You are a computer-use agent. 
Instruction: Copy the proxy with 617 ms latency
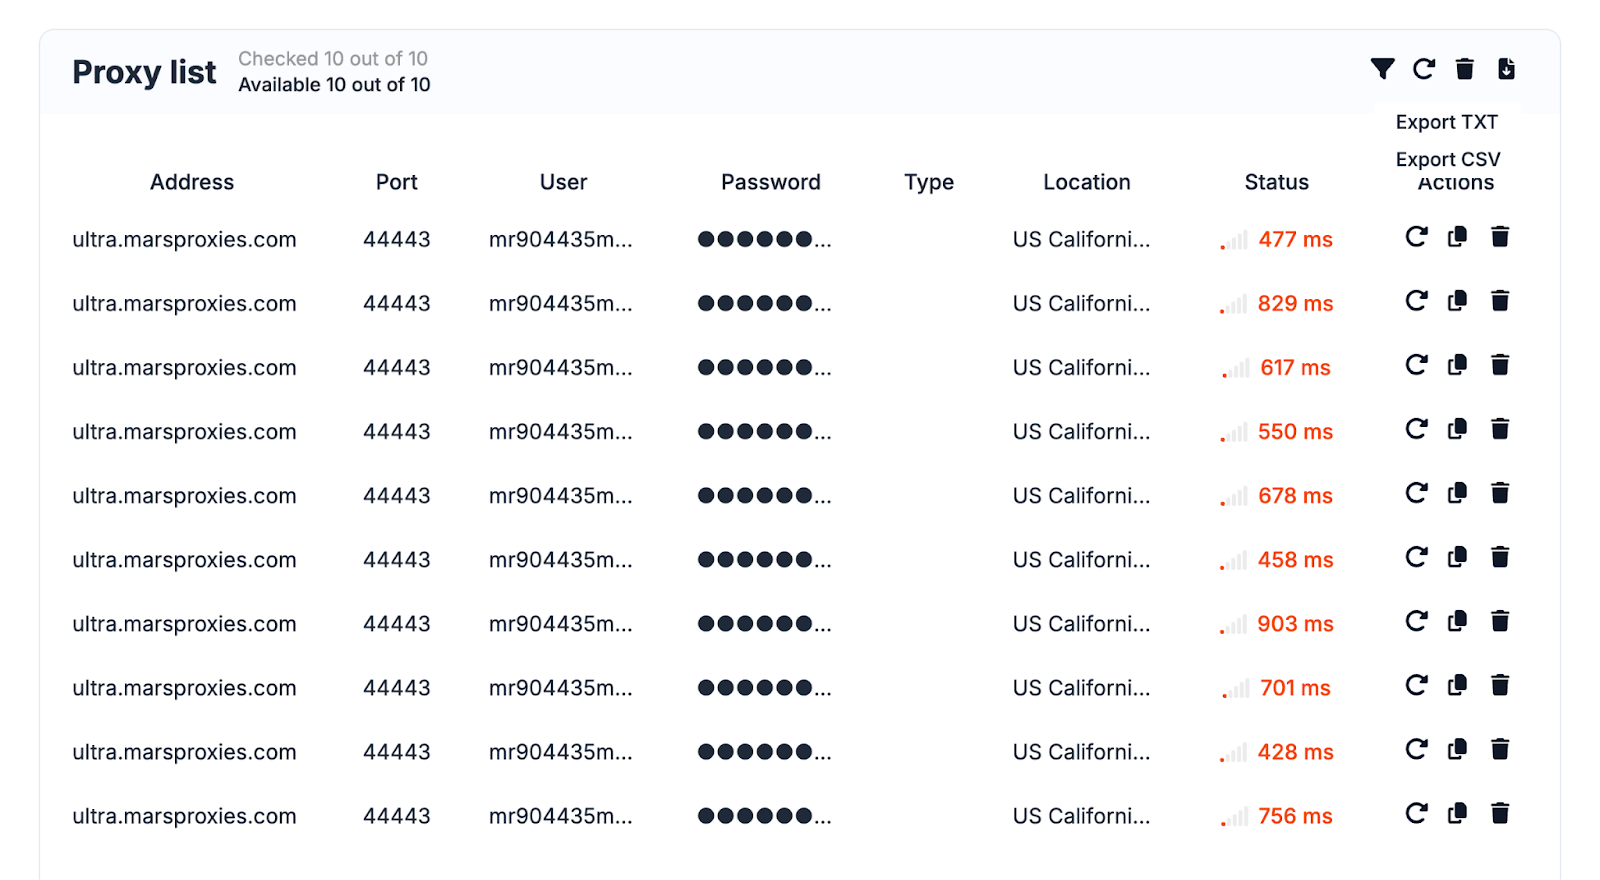click(1458, 365)
